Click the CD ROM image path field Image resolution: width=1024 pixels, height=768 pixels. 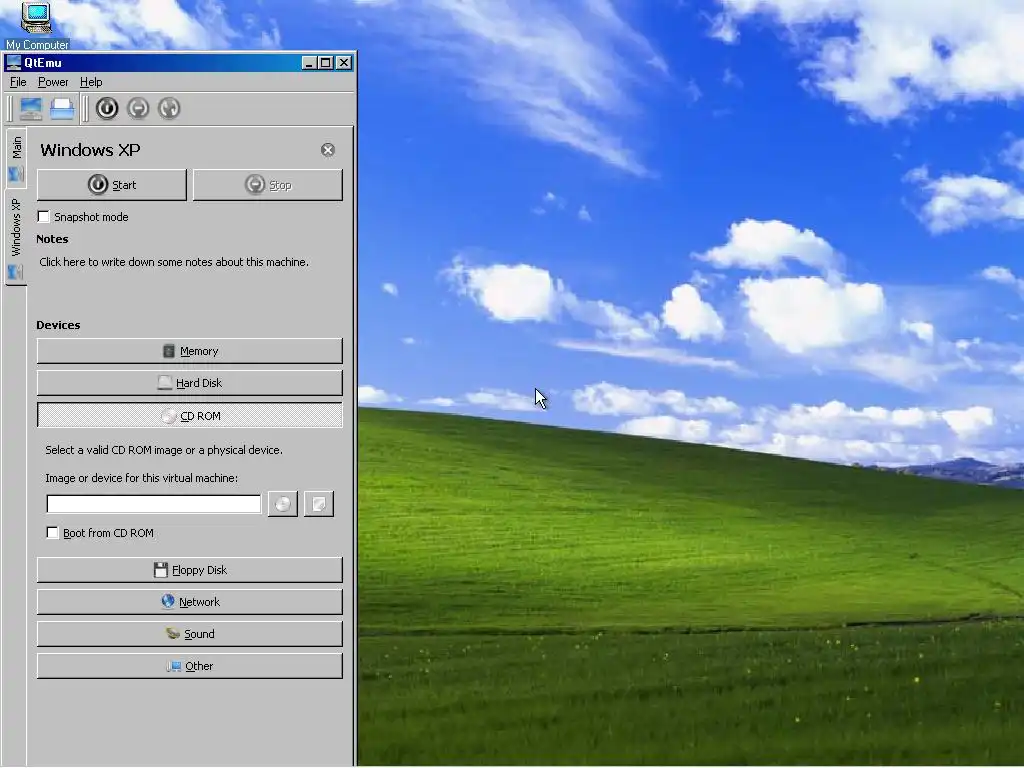coord(153,504)
